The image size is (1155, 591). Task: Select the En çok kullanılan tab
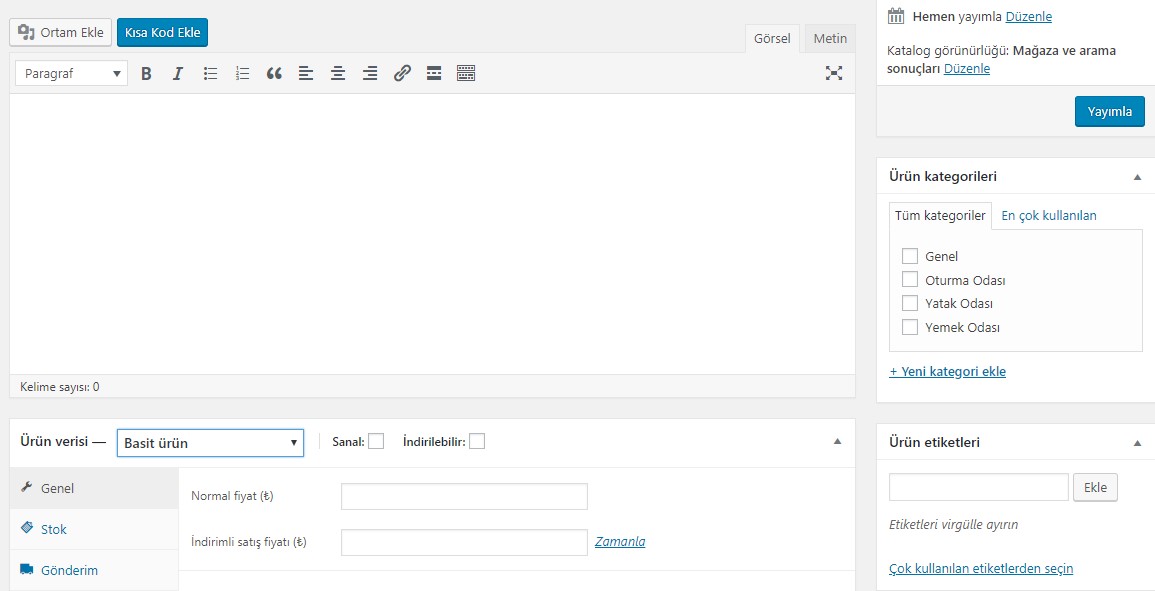click(x=1049, y=216)
